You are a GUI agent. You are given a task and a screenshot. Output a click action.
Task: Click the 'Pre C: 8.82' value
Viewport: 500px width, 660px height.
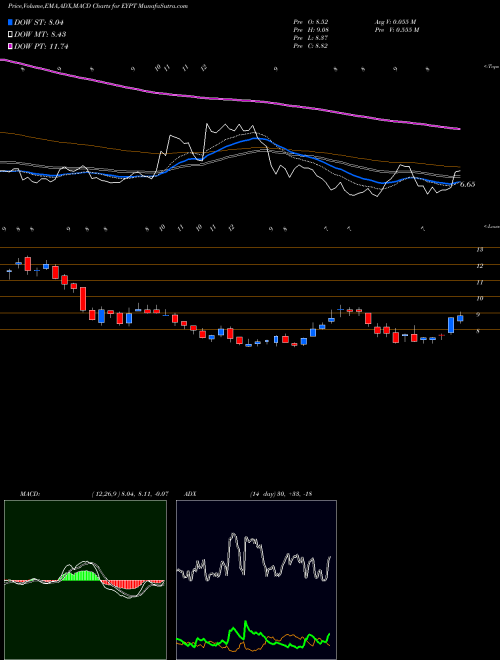[x=311, y=46]
